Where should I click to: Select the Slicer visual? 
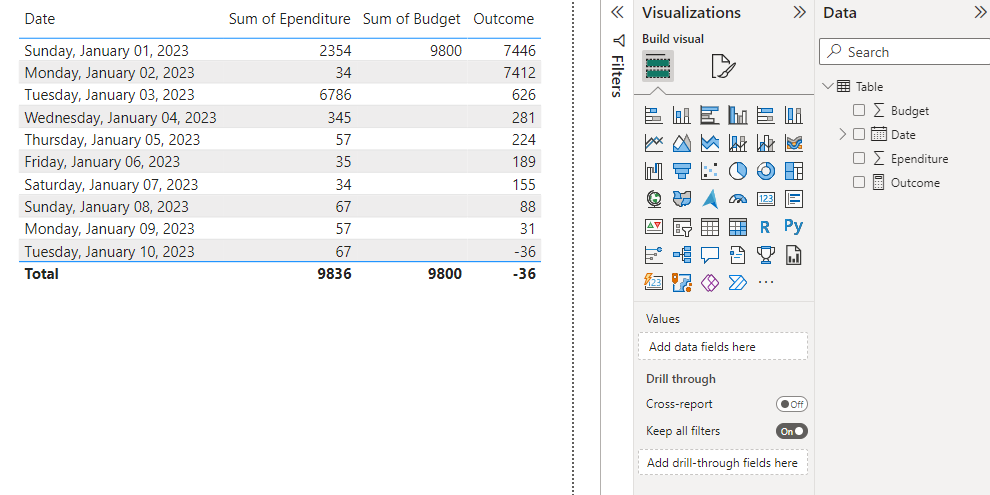click(681, 227)
